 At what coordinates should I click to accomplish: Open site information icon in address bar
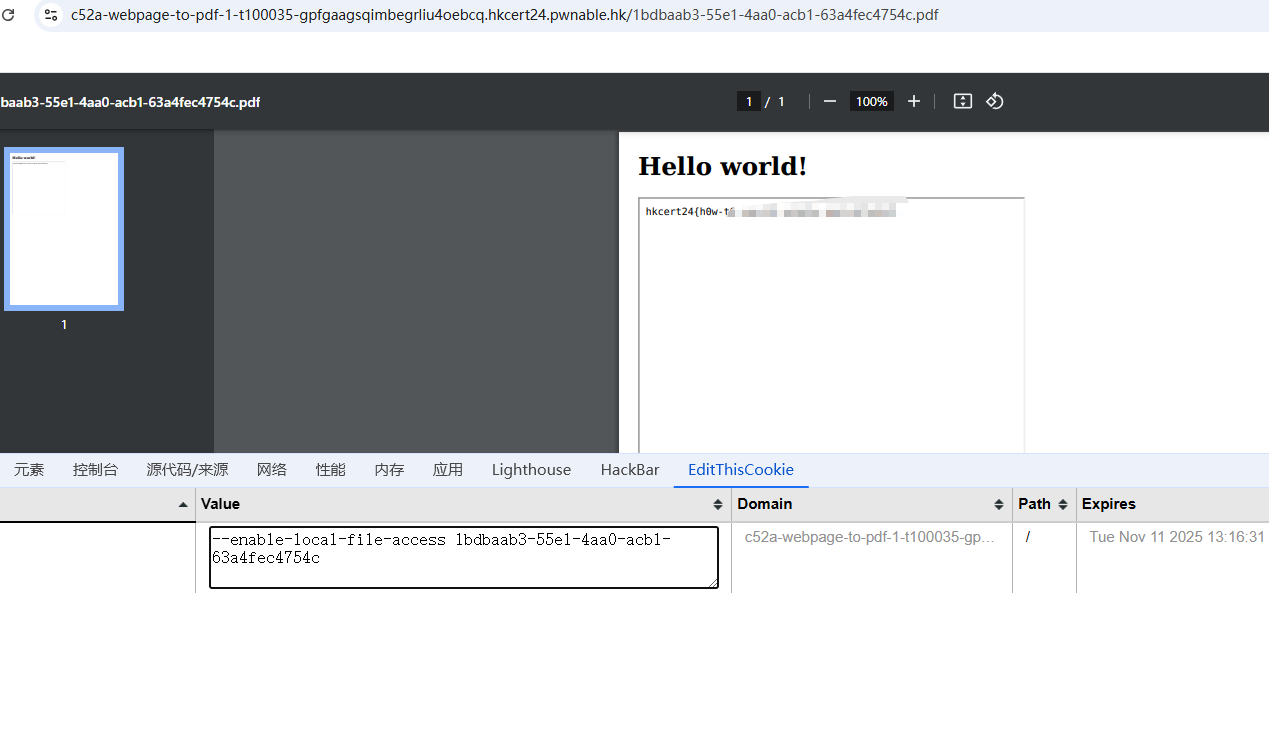[51, 15]
